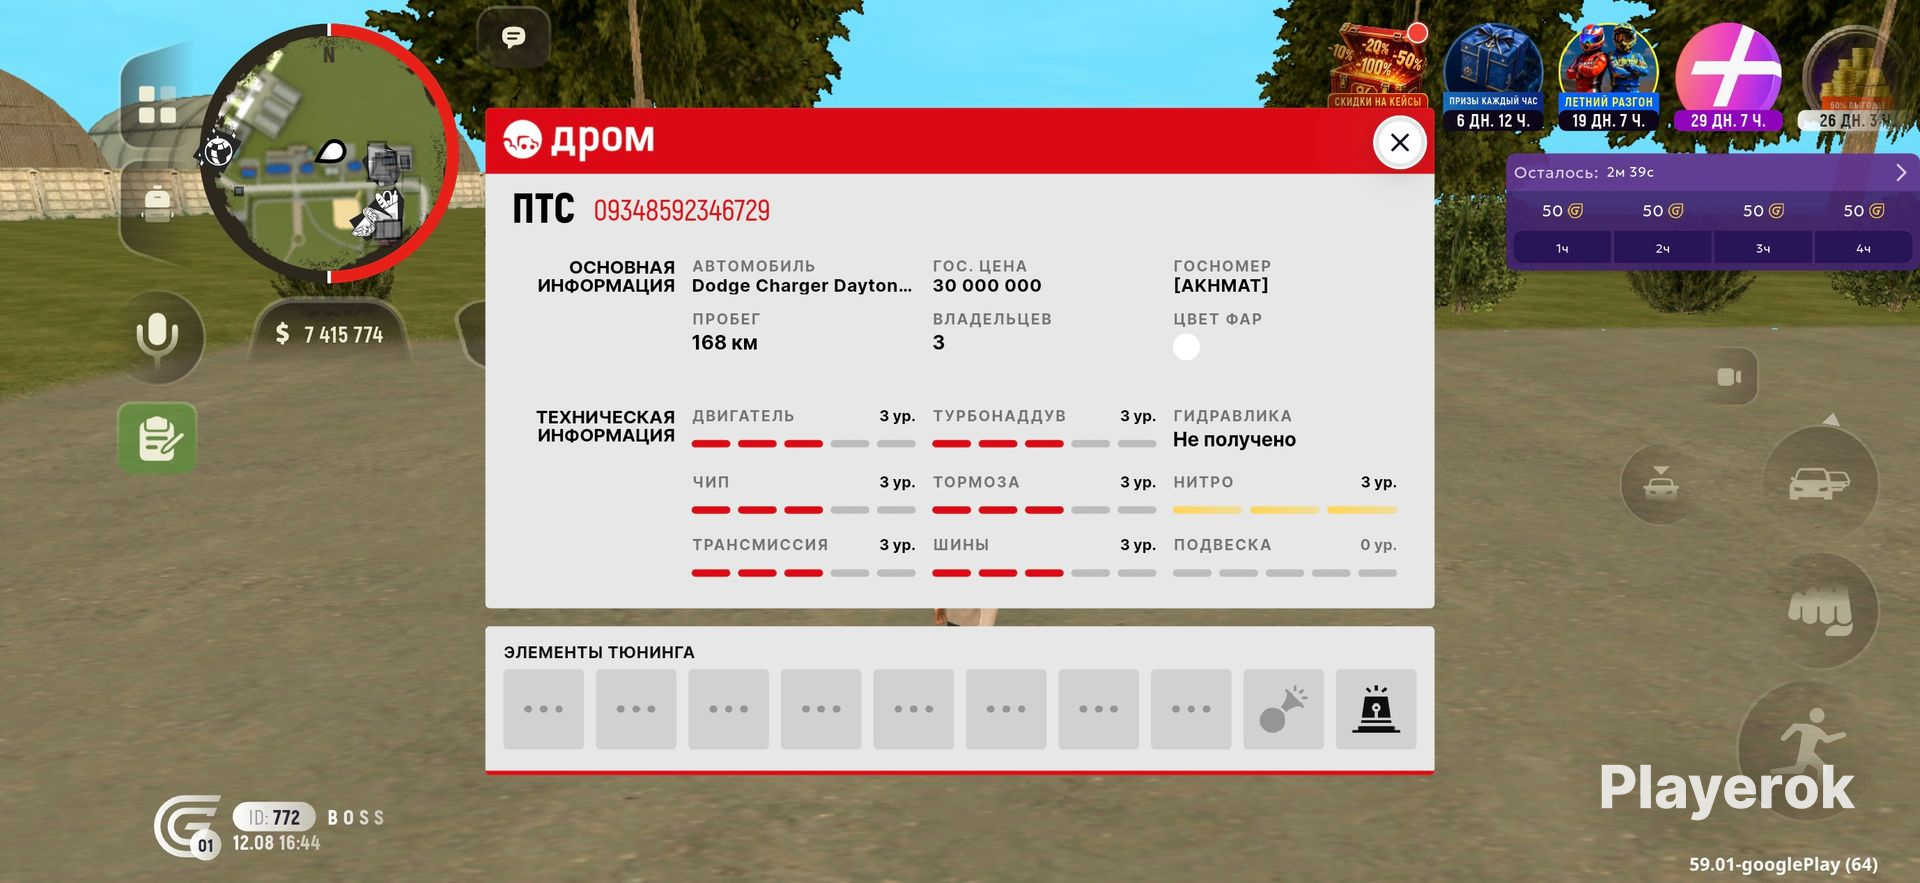Viewport: 1920px width, 883px height.
Task: Open the gold coins offer icon
Action: 1854,77
